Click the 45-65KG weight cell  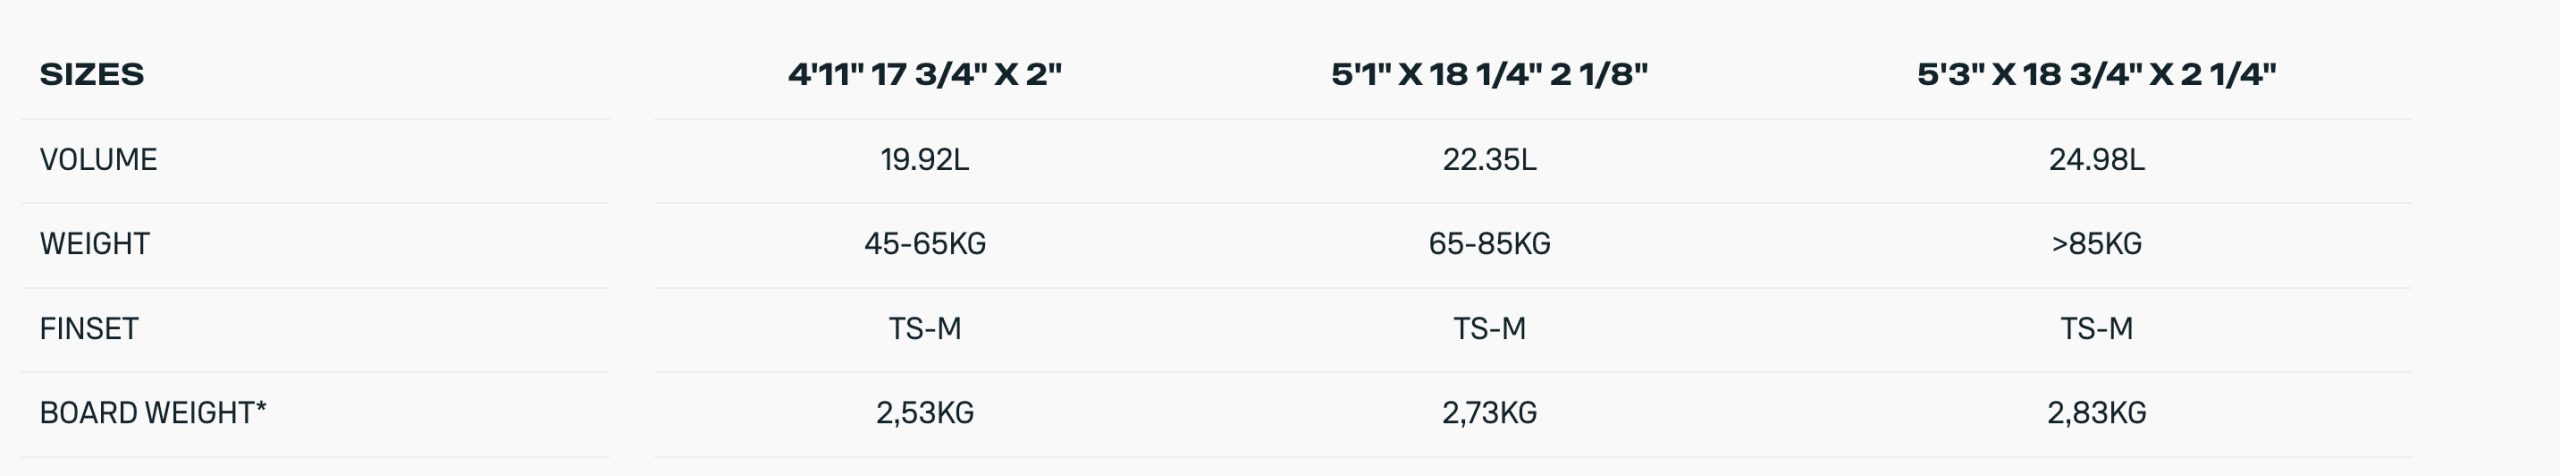[x=925, y=244]
